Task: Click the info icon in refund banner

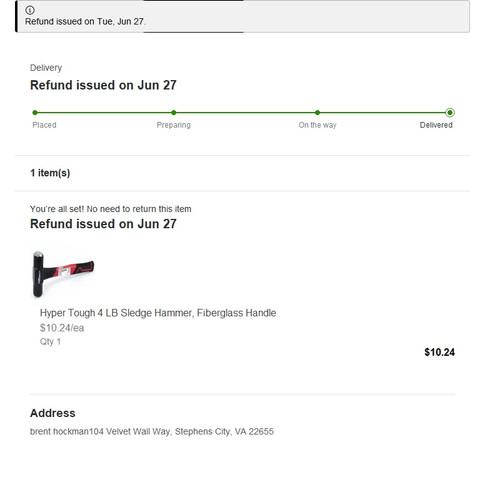Action: click(30, 10)
